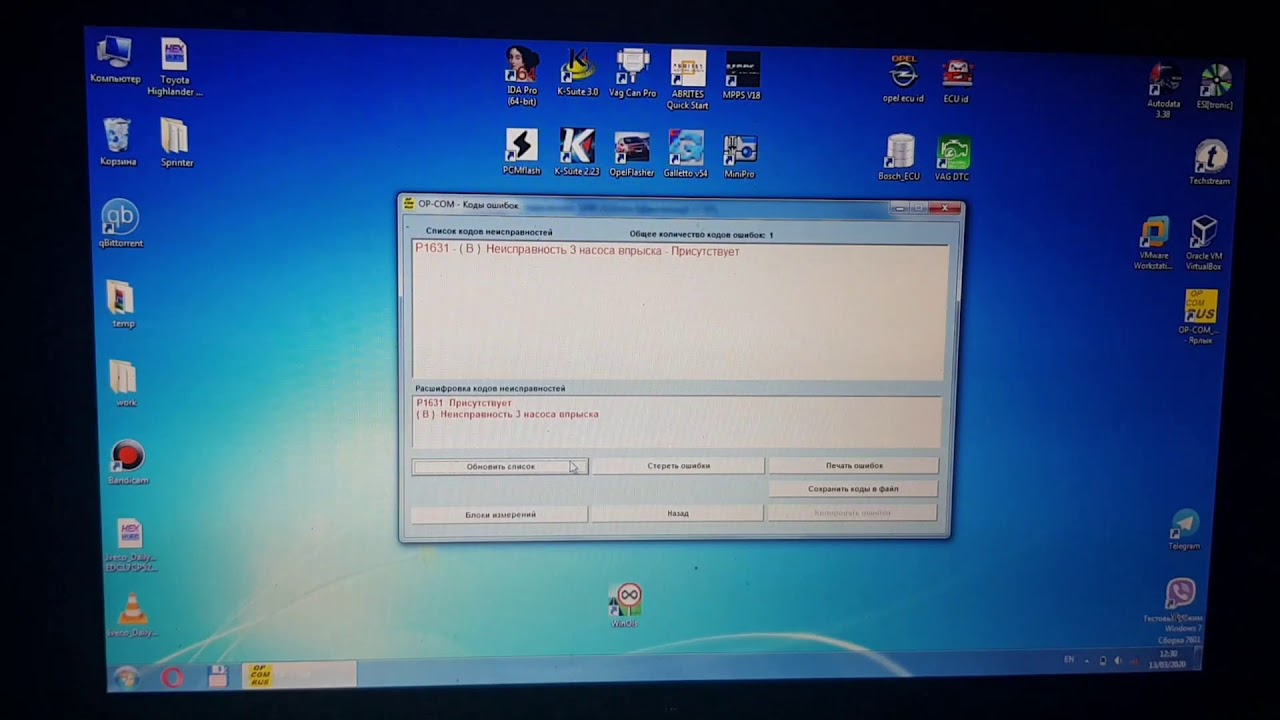Image resolution: width=1280 pixels, height=720 pixels.
Task: Launch Bandicam recorder icon
Action: tap(127, 463)
